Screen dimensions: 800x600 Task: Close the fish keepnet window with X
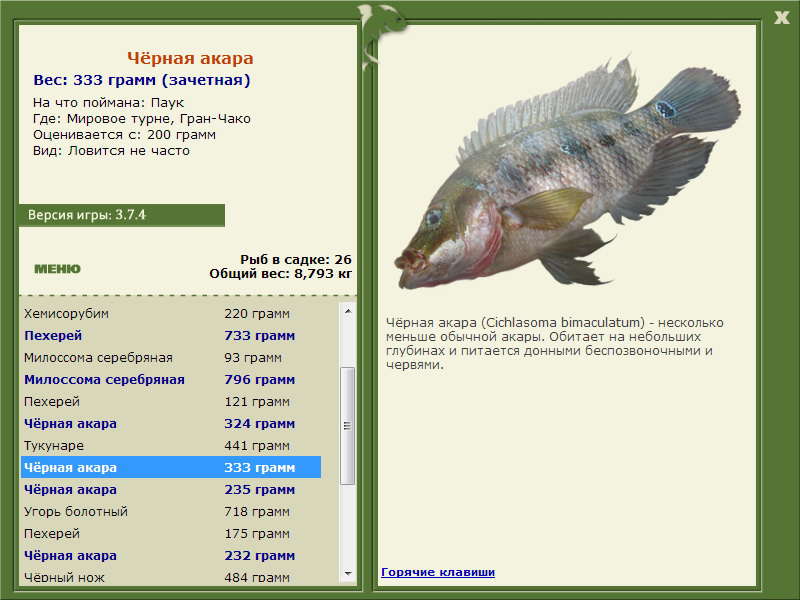click(781, 18)
